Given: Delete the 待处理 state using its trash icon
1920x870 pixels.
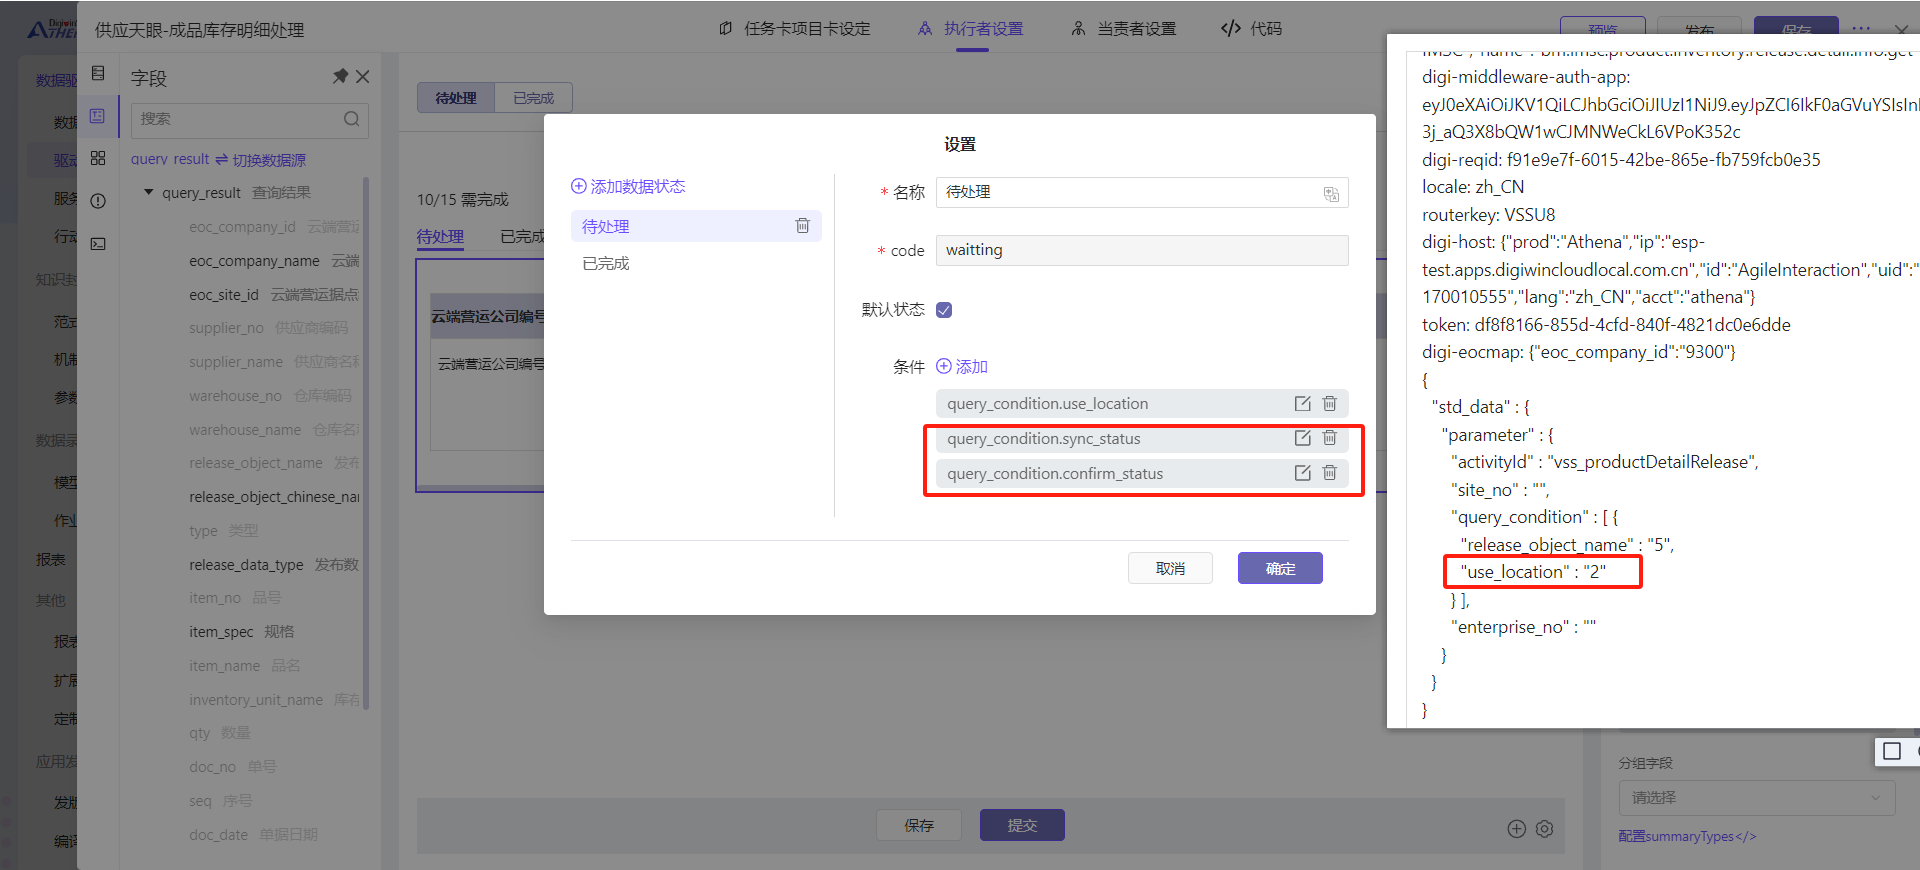Looking at the screenshot, I should point(802,226).
